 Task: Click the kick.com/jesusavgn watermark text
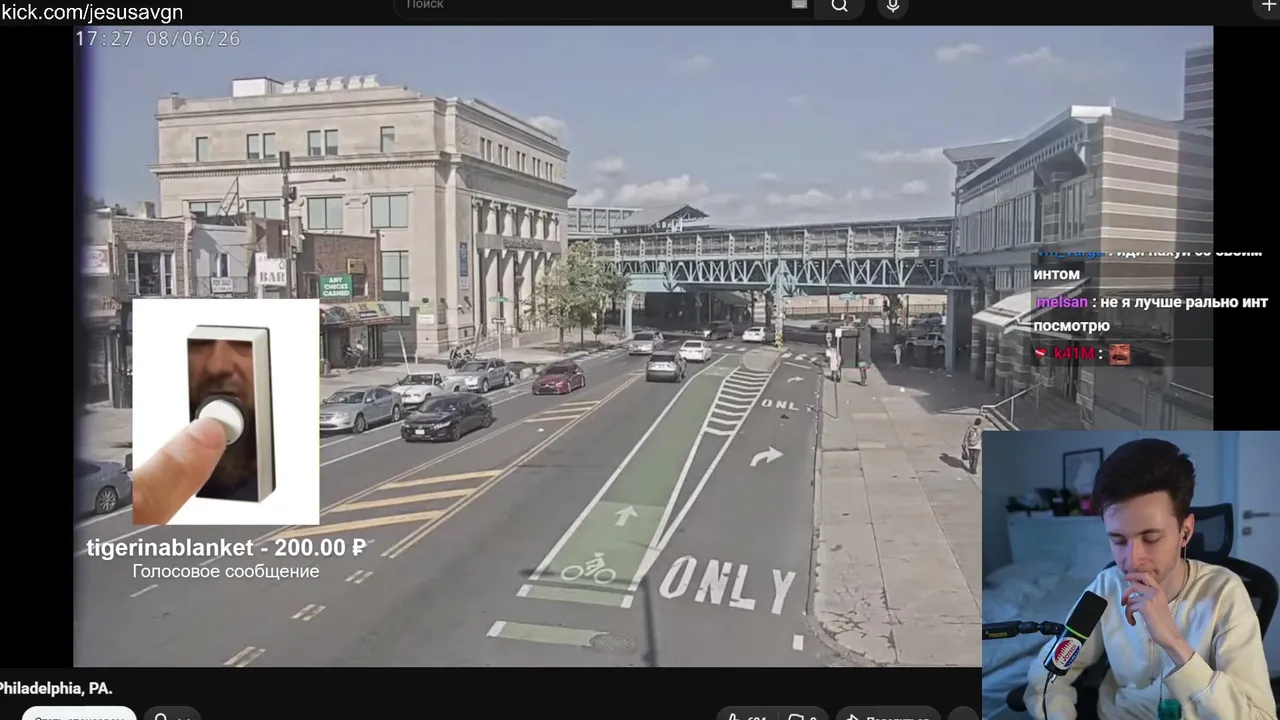pos(92,12)
